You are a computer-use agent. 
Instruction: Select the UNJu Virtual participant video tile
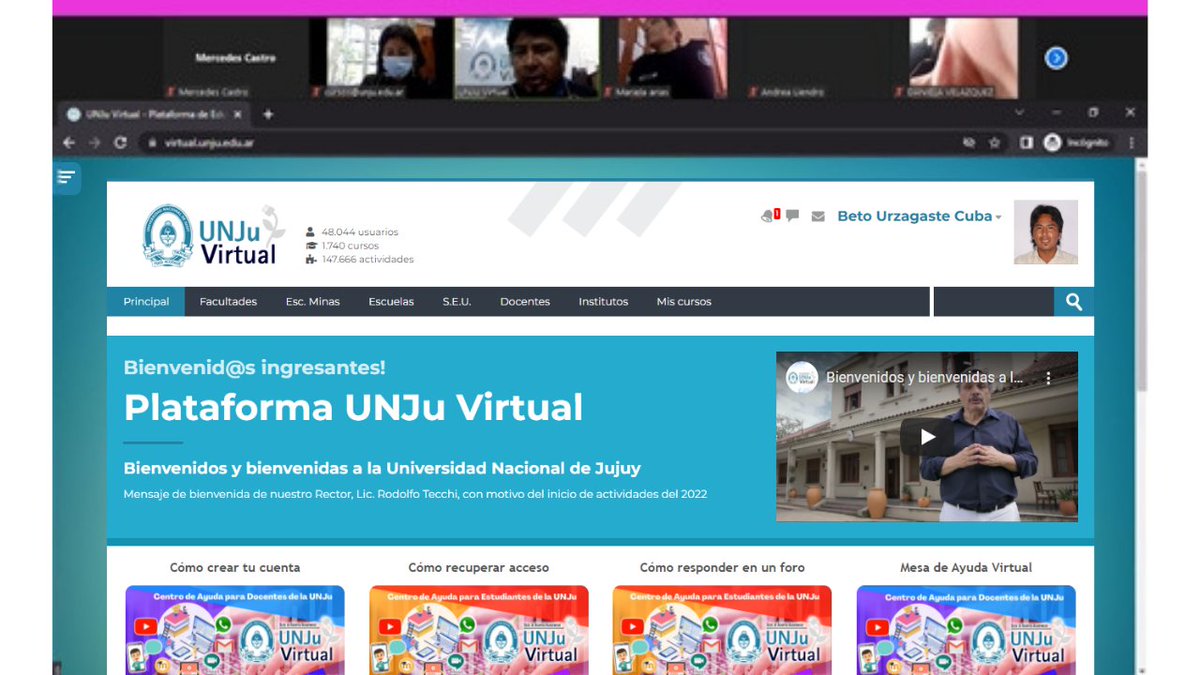pos(527,59)
